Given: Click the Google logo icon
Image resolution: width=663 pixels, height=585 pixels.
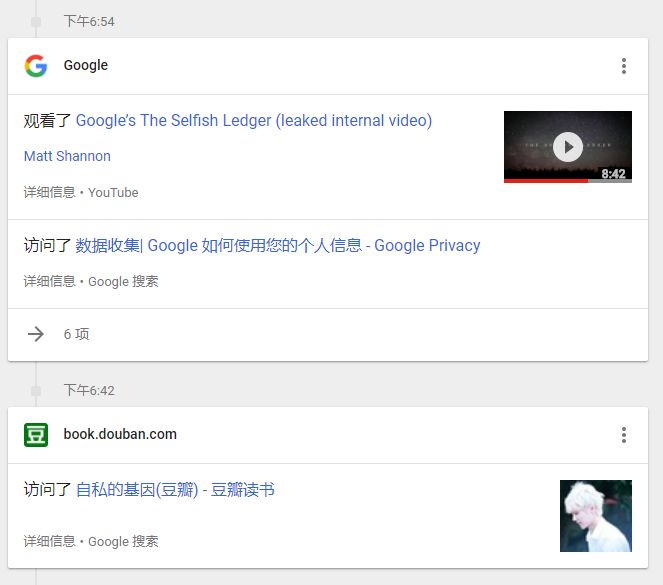Looking at the screenshot, I should pyautogui.click(x=36, y=66).
